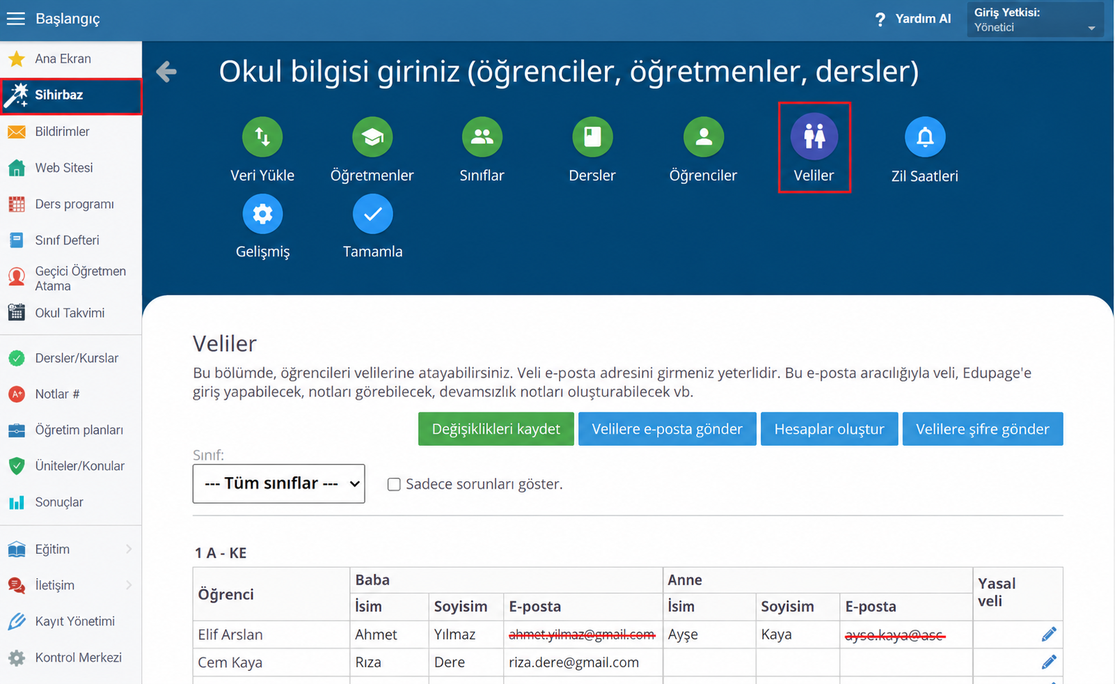Screen dimensions: 1115x684
Task: Edit Elif Arslan's row with pencil icon
Action: click(x=1049, y=634)
